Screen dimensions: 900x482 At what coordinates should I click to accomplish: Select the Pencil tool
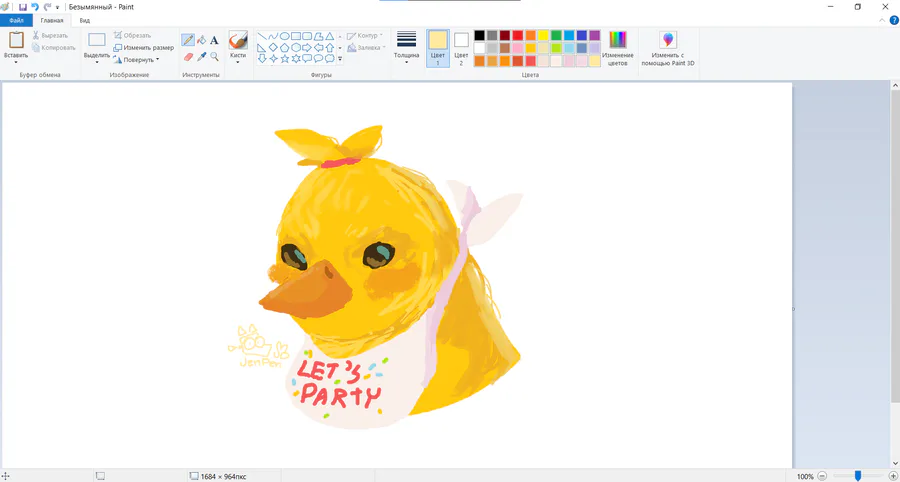188,40
